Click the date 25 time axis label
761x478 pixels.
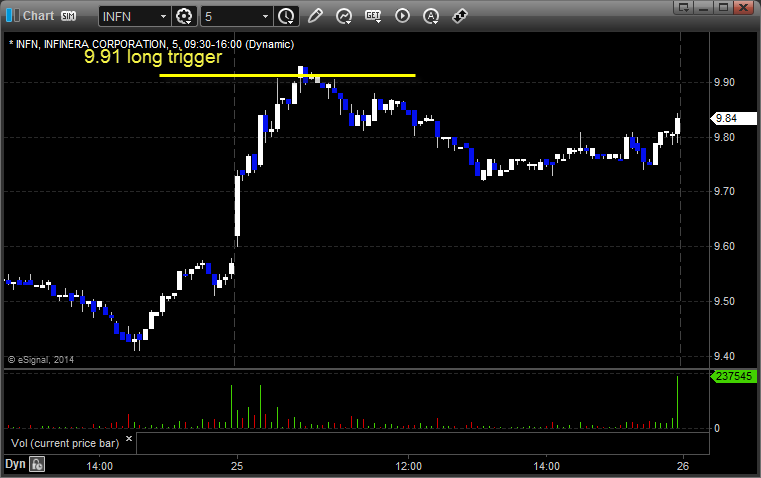click(237, 466)
